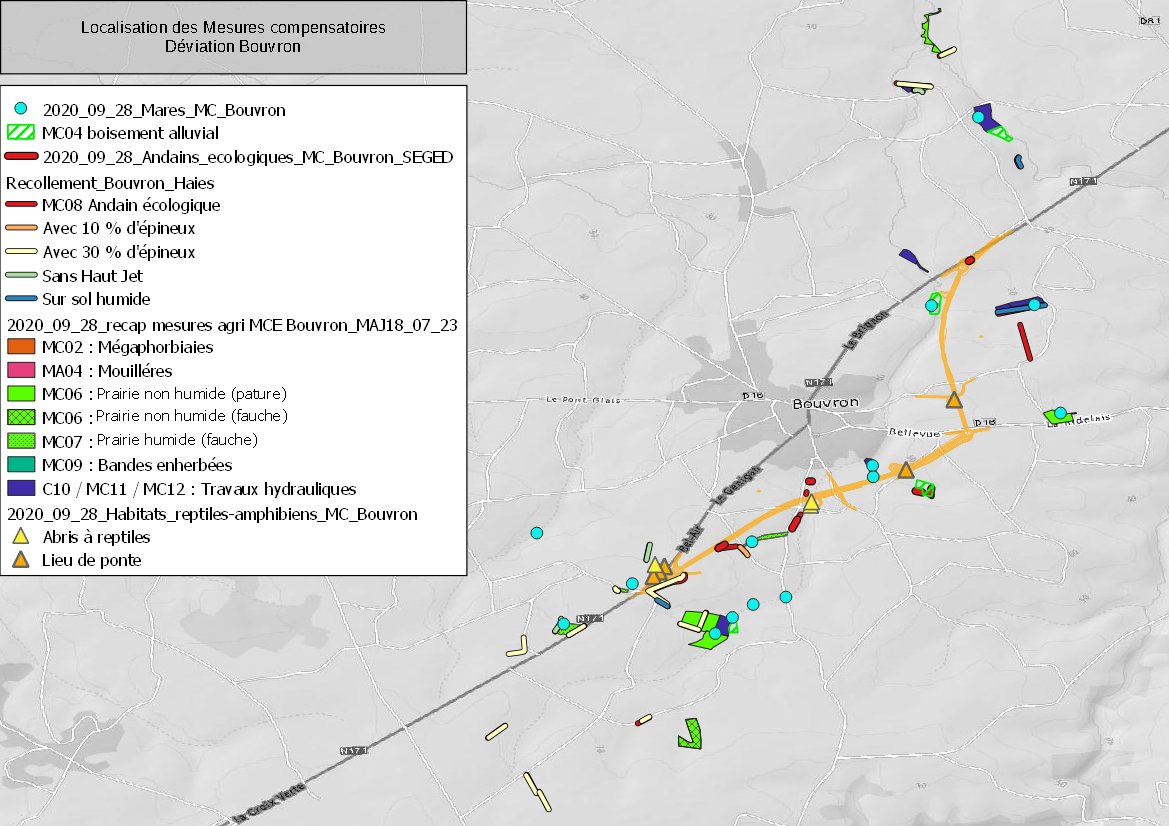Select the 'MA04 : Mouilléres' label
Image resolution: width=1169 pixels, height=826 pixels.
(x=107, y=371)
